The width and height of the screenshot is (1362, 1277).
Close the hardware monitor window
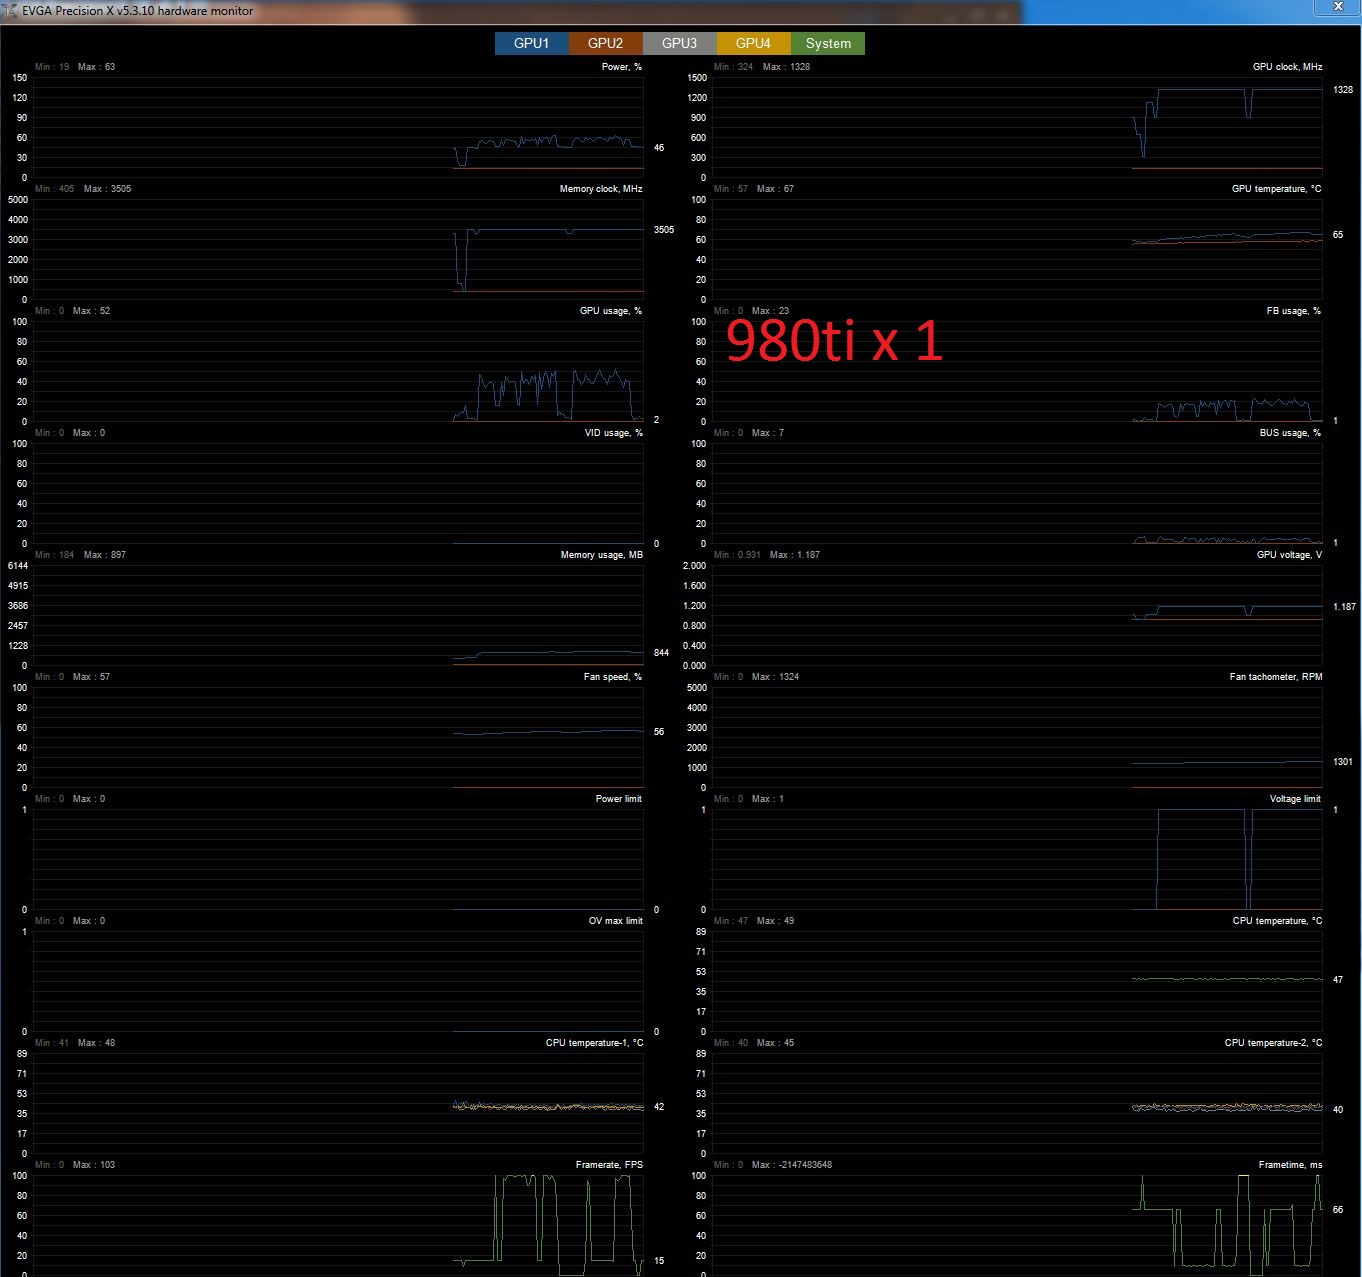(x=1338, y=7)
